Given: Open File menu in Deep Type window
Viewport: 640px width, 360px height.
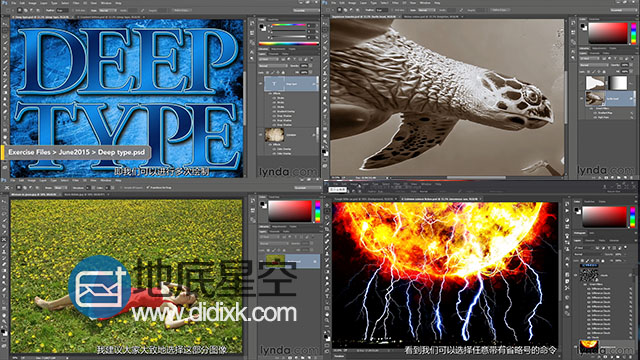Looking at the screenshot, I should (13, 3).
